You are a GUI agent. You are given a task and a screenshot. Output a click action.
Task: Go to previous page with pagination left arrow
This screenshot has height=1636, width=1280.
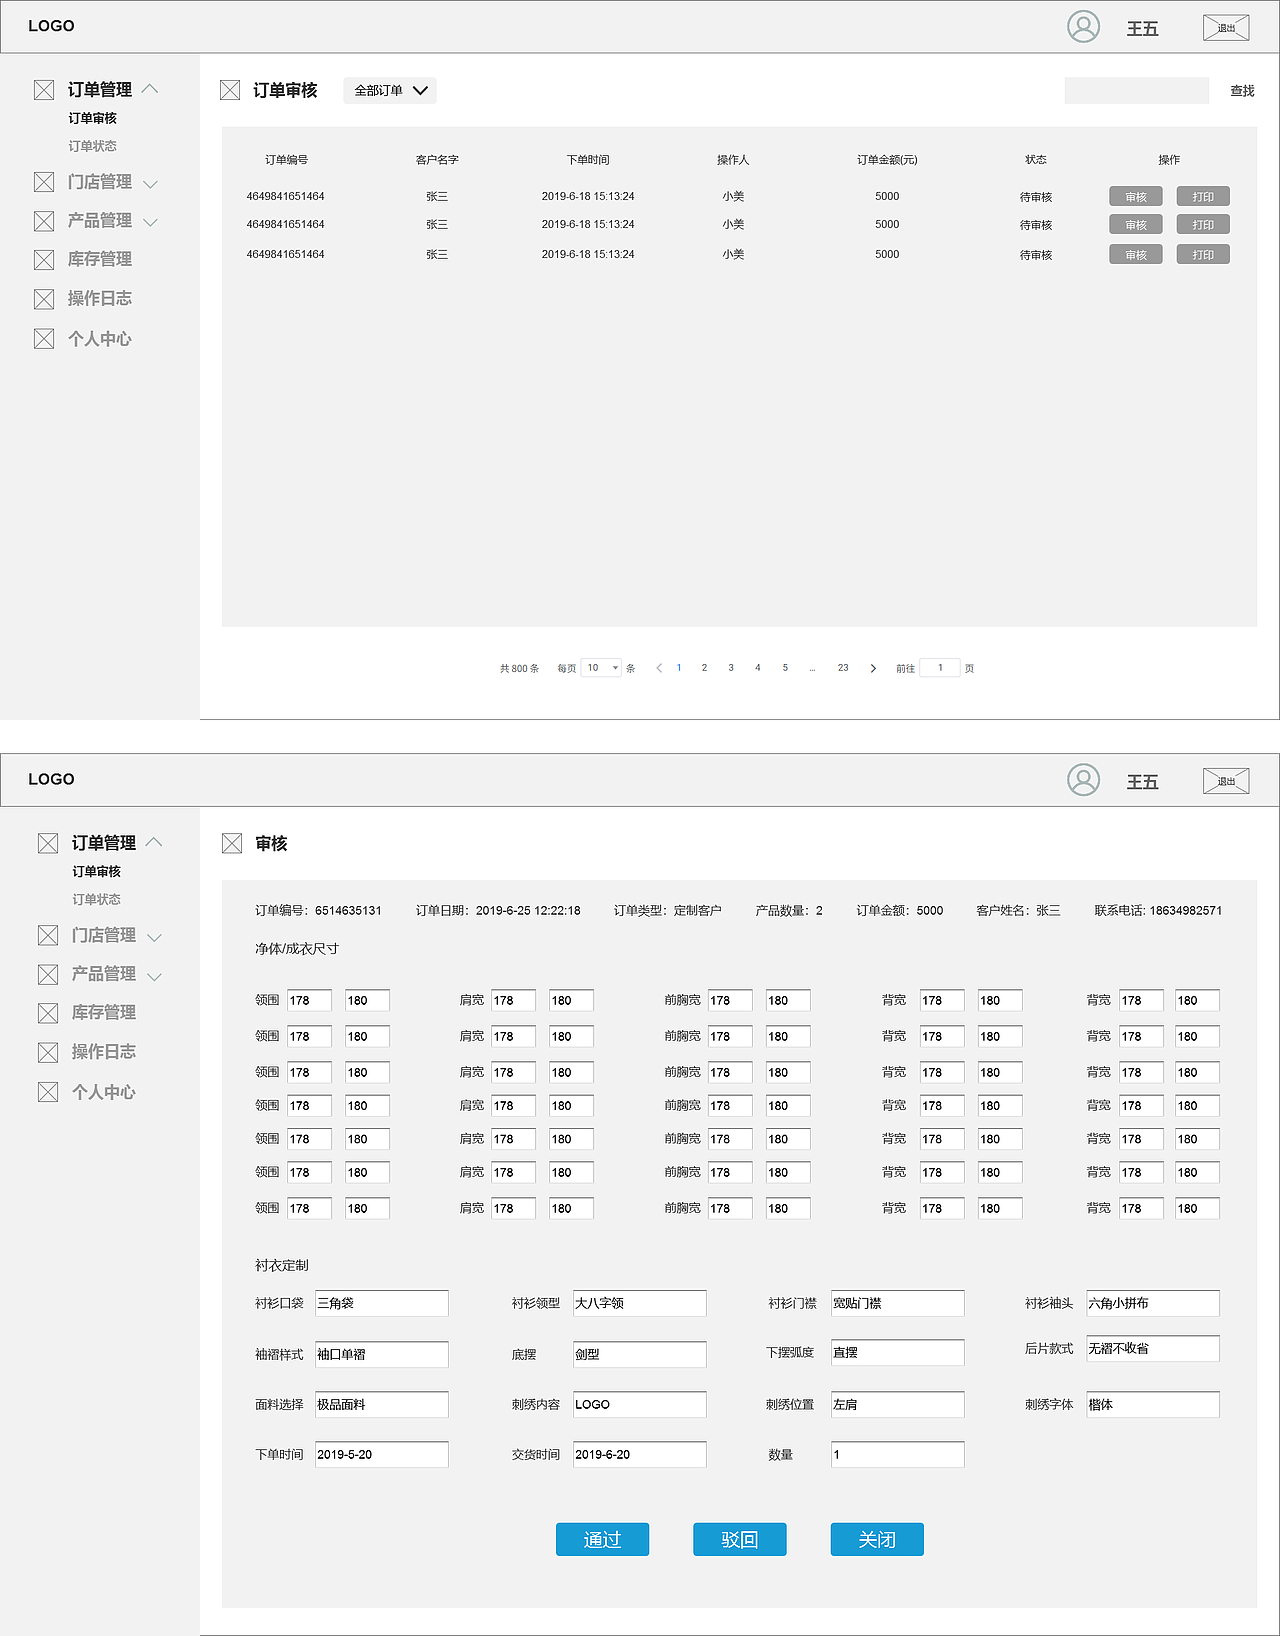coord(659,668)
